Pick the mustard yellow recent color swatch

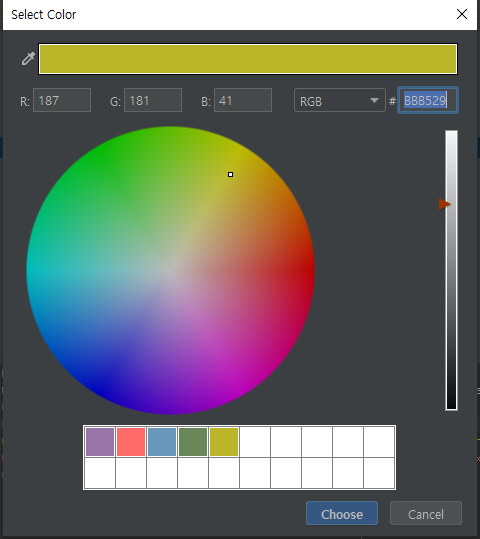pos(224,442)
